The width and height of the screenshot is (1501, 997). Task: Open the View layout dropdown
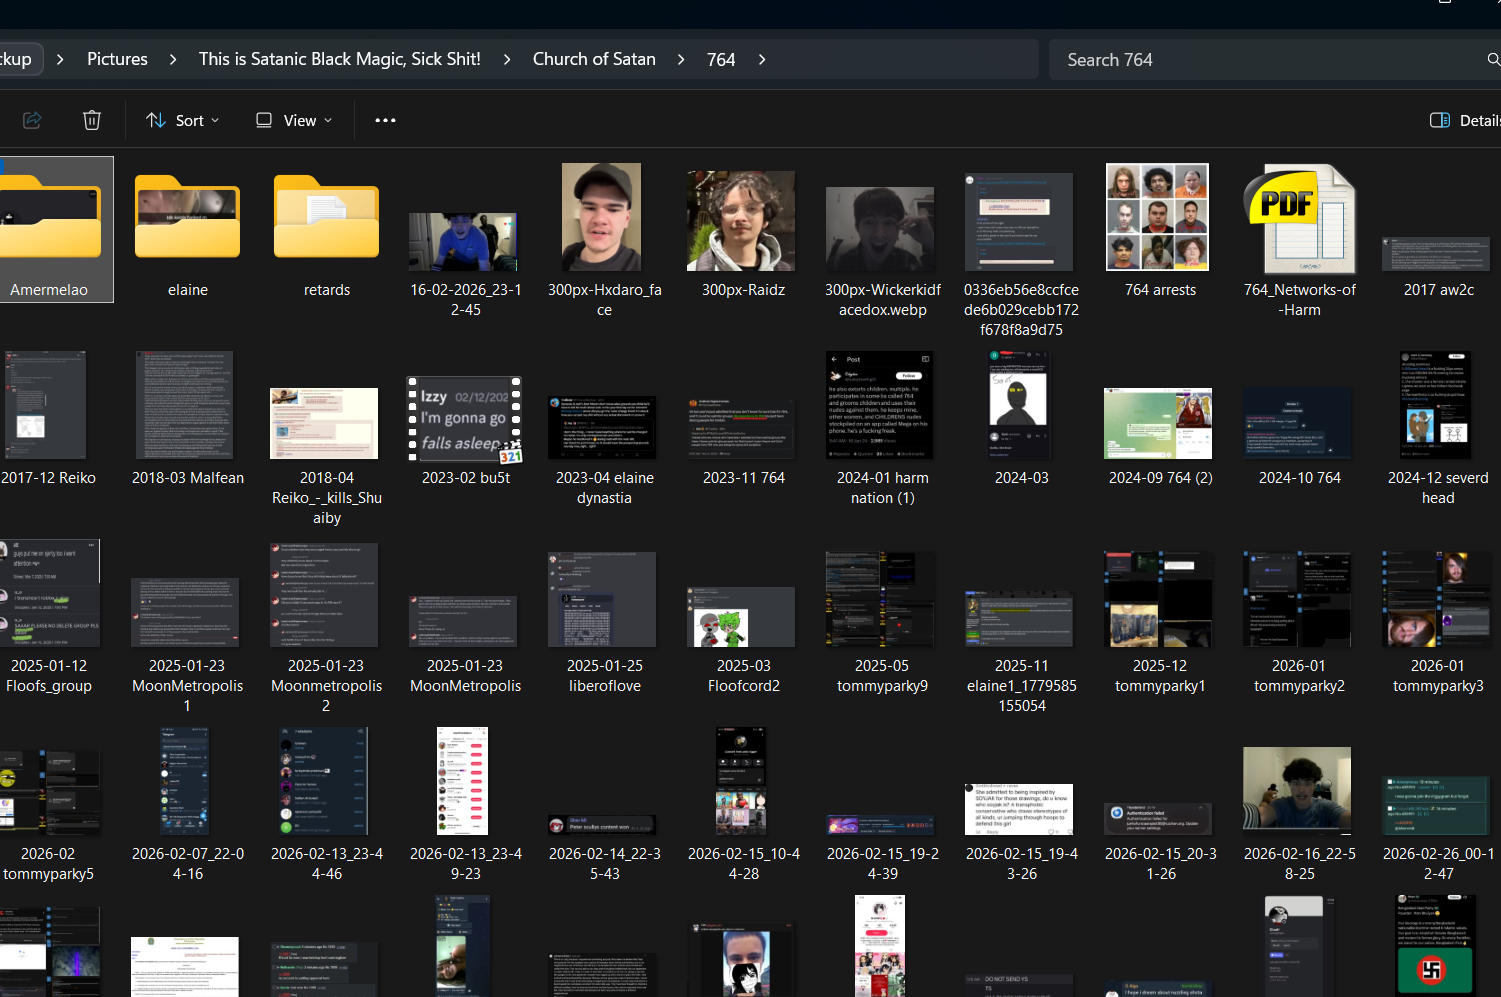click(x=294, y=120)
